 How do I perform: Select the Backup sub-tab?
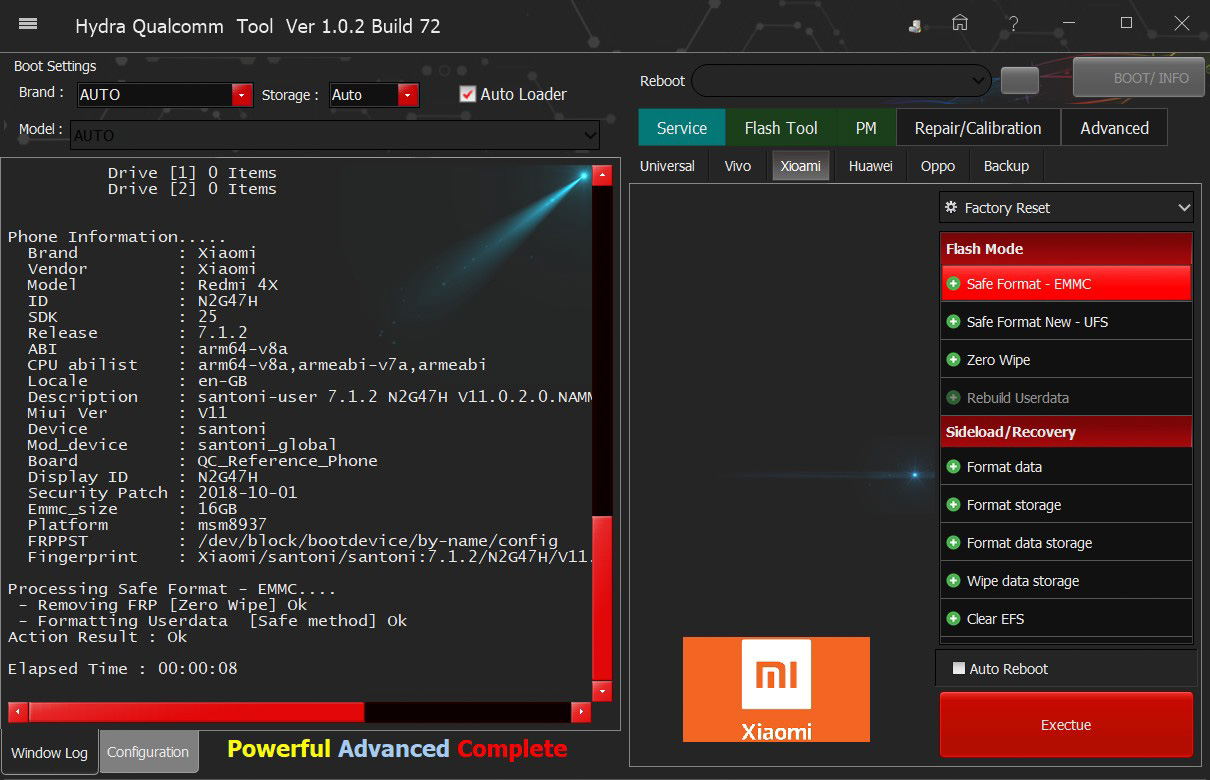tap(1006, 166)
